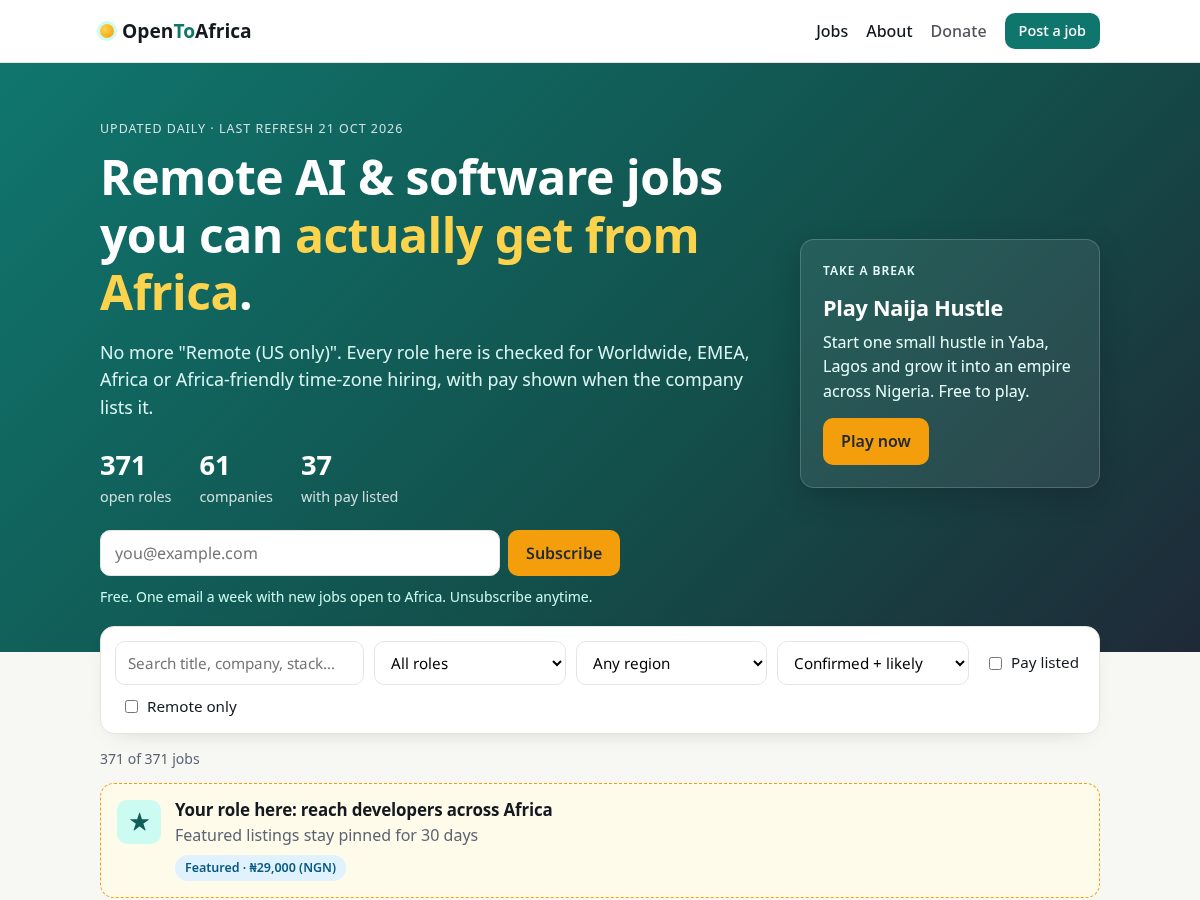Click the star icon in featured listing
The width and height of the screenshot is (1200, 900).
(139, 822)
